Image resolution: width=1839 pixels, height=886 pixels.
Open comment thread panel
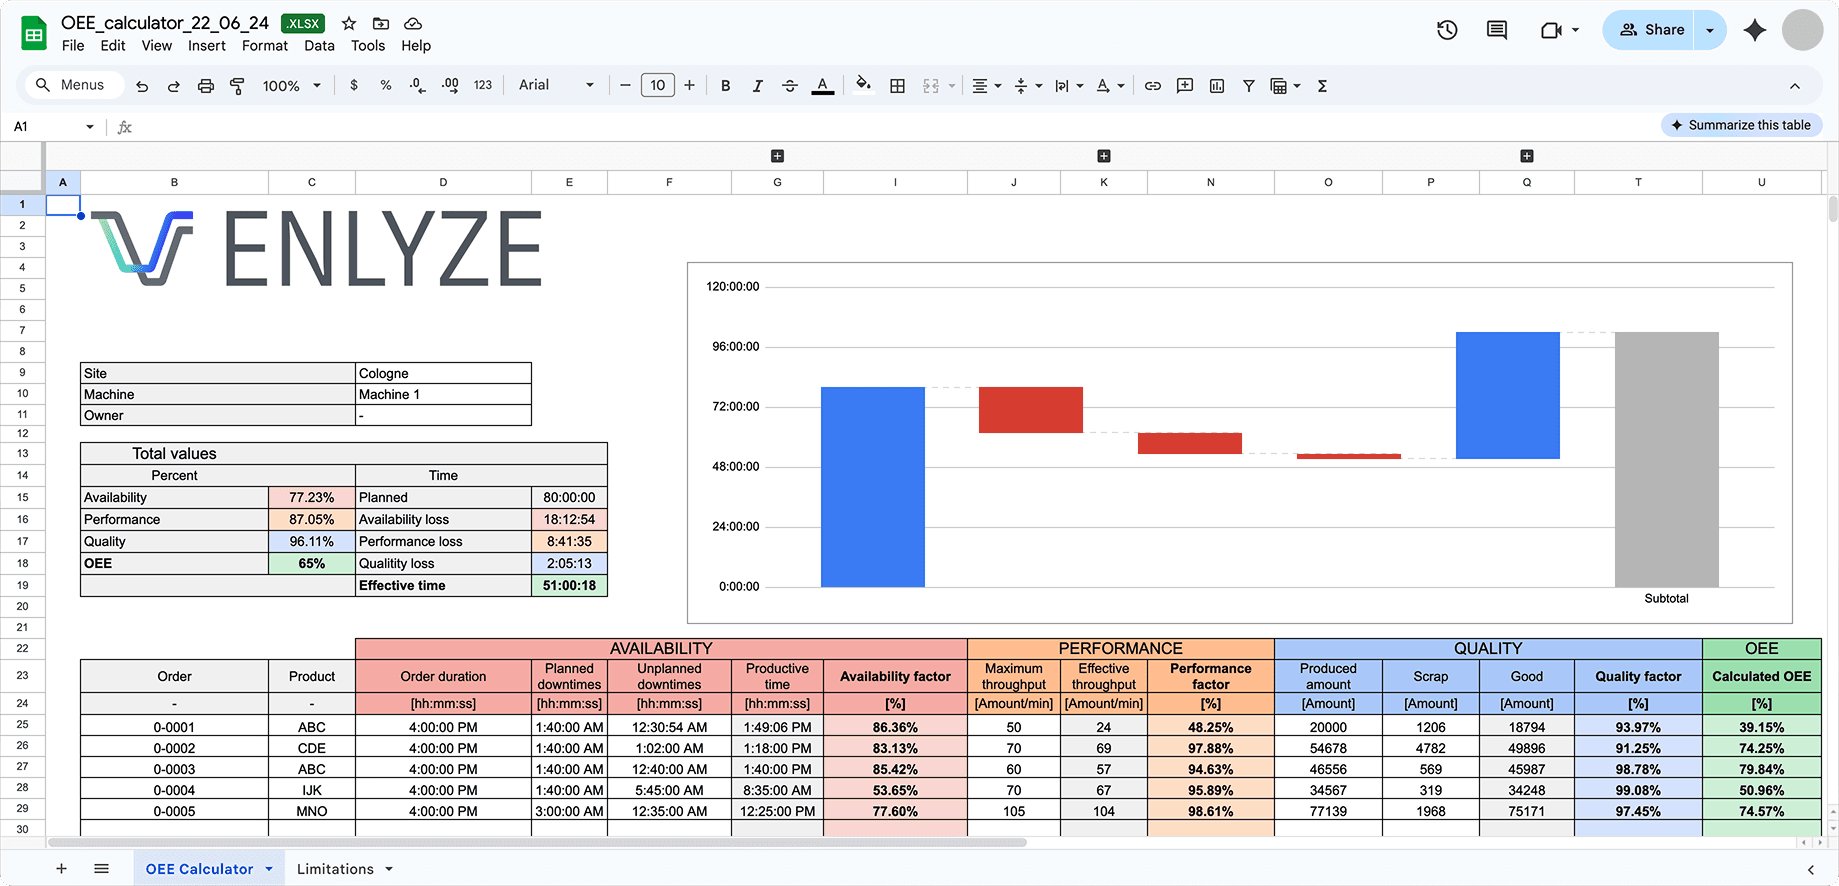pos(1497,30)
